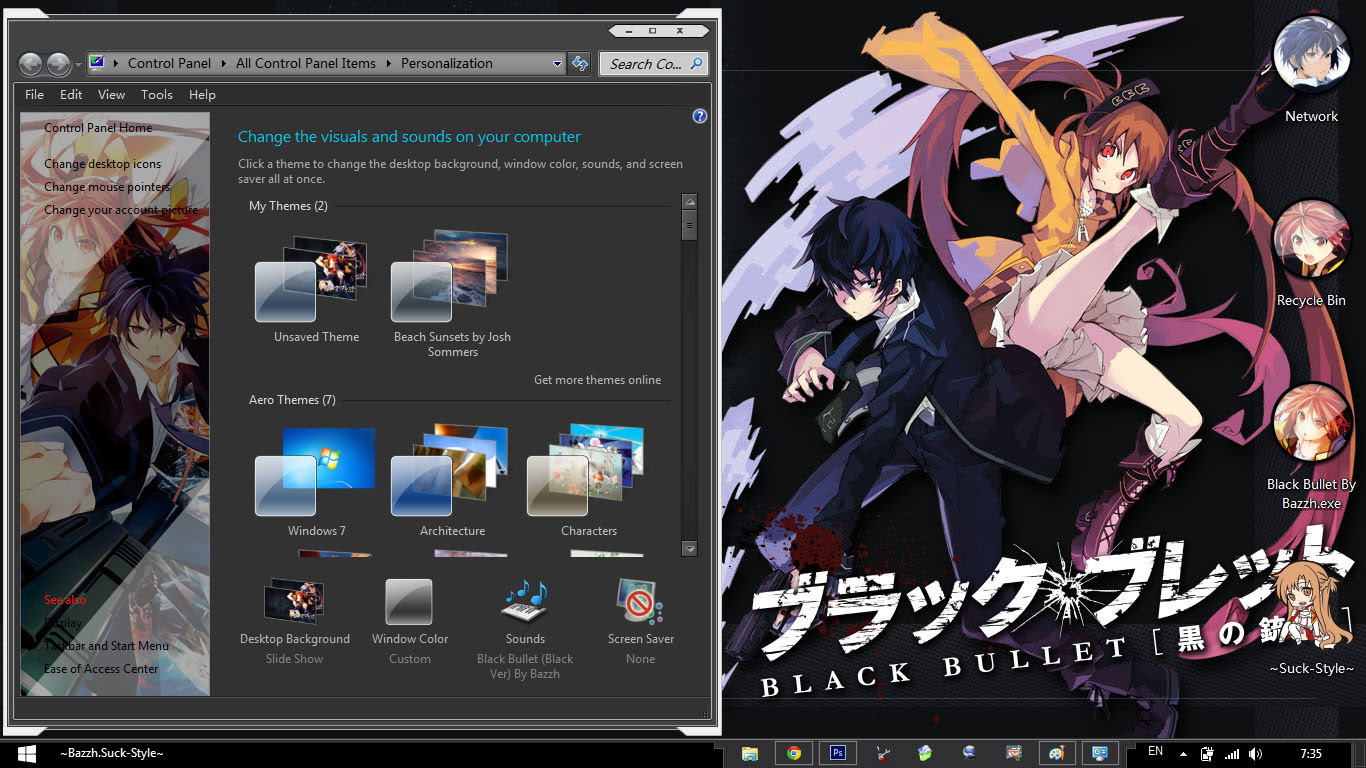Launch Google Chrome from the taskbar
This screenshot has width=1366, height=768.
click(x=794, y=753)
